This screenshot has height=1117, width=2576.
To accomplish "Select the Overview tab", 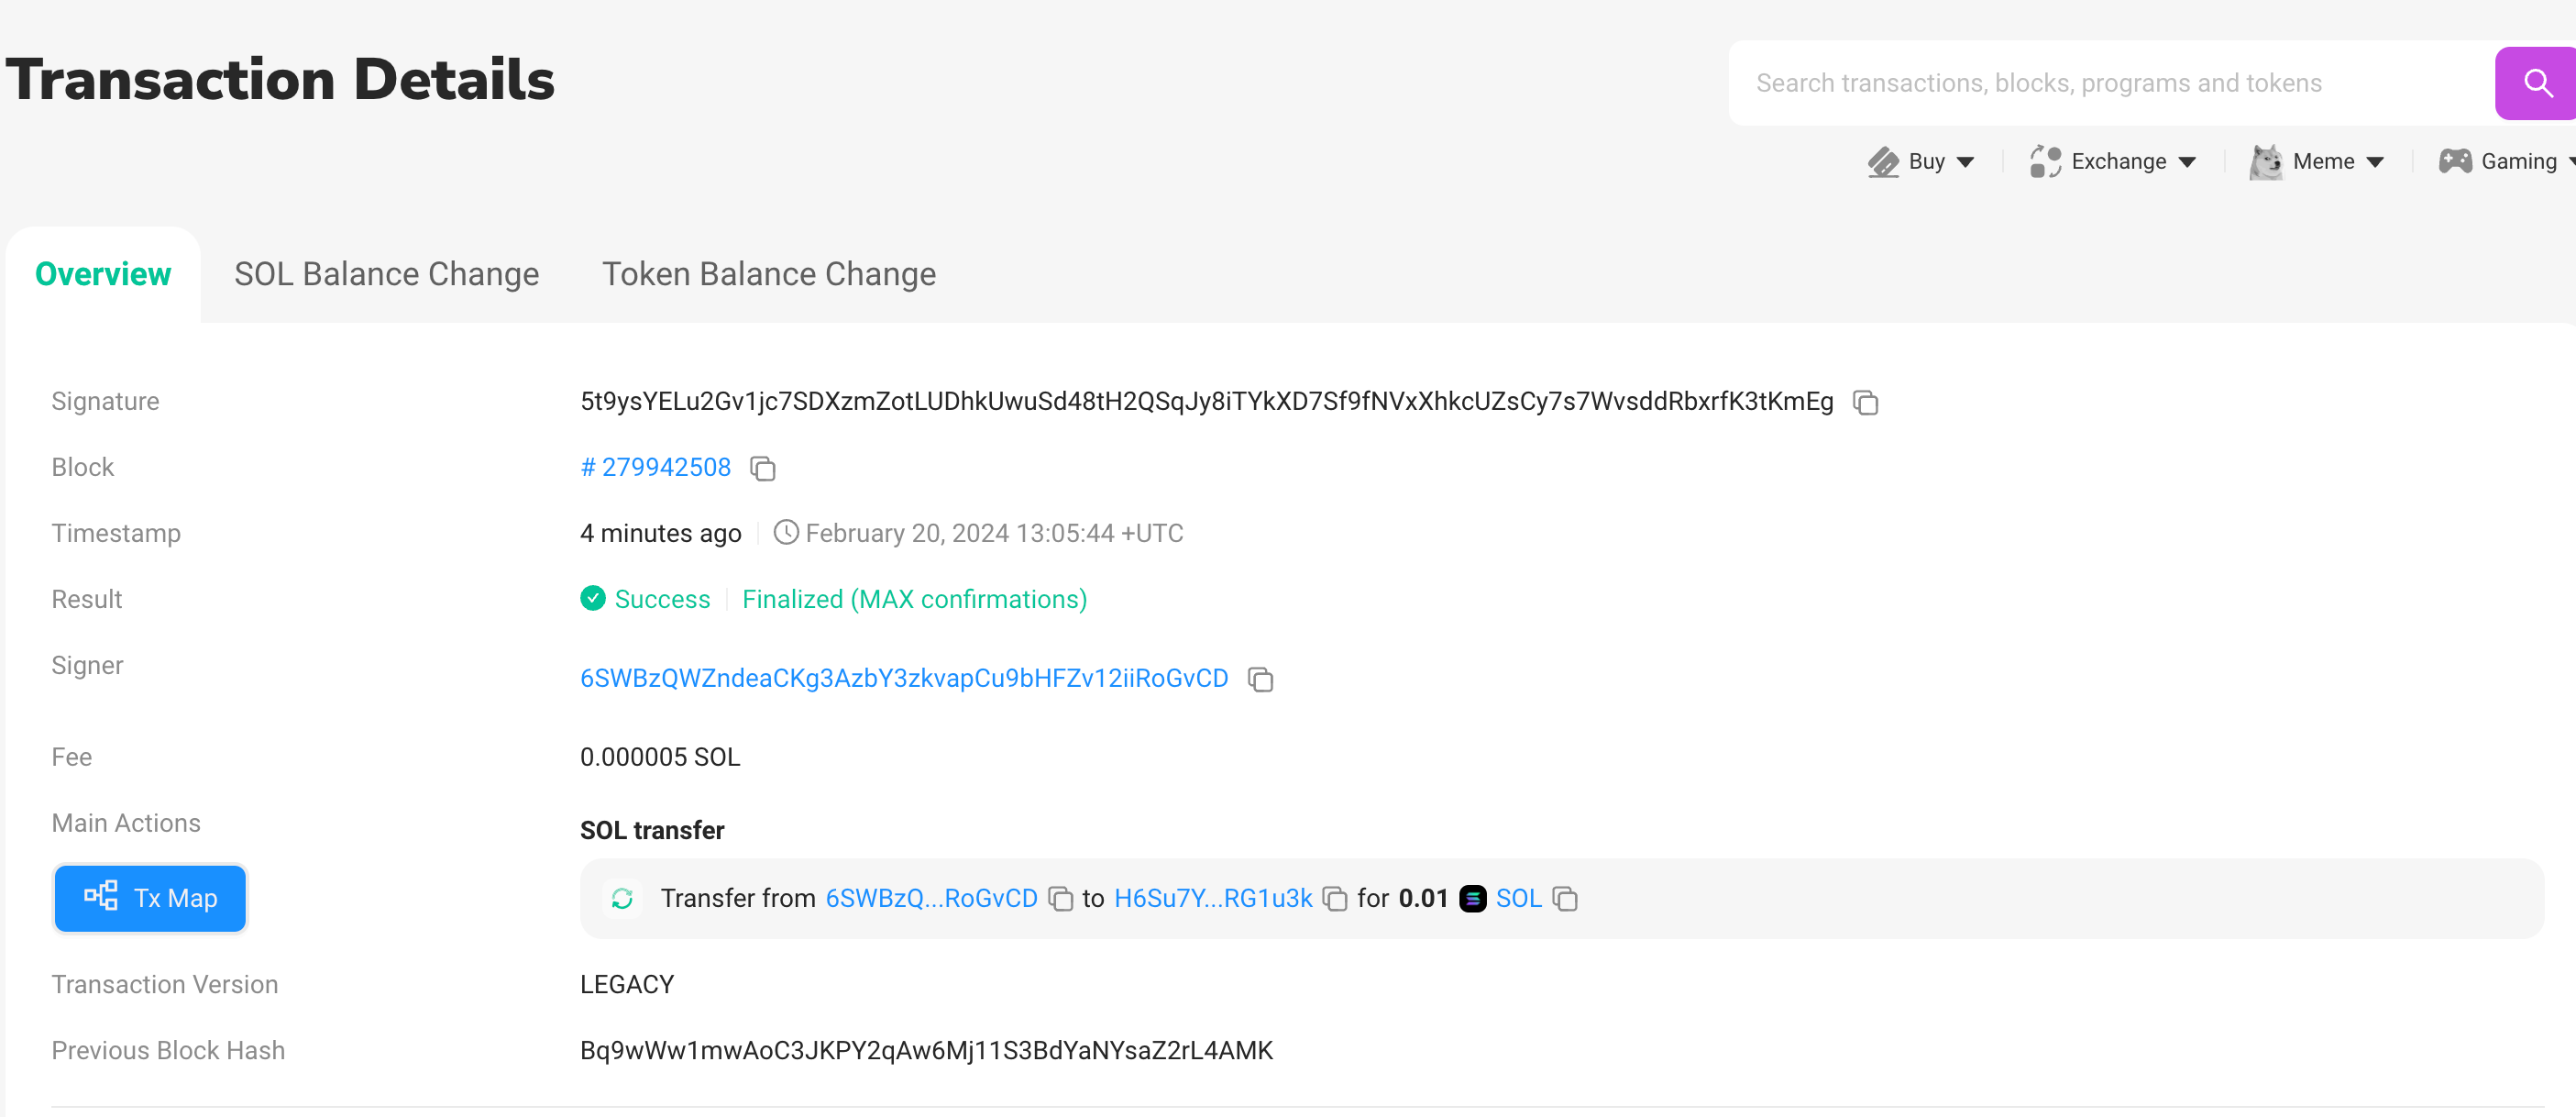I will click(103, 274).
